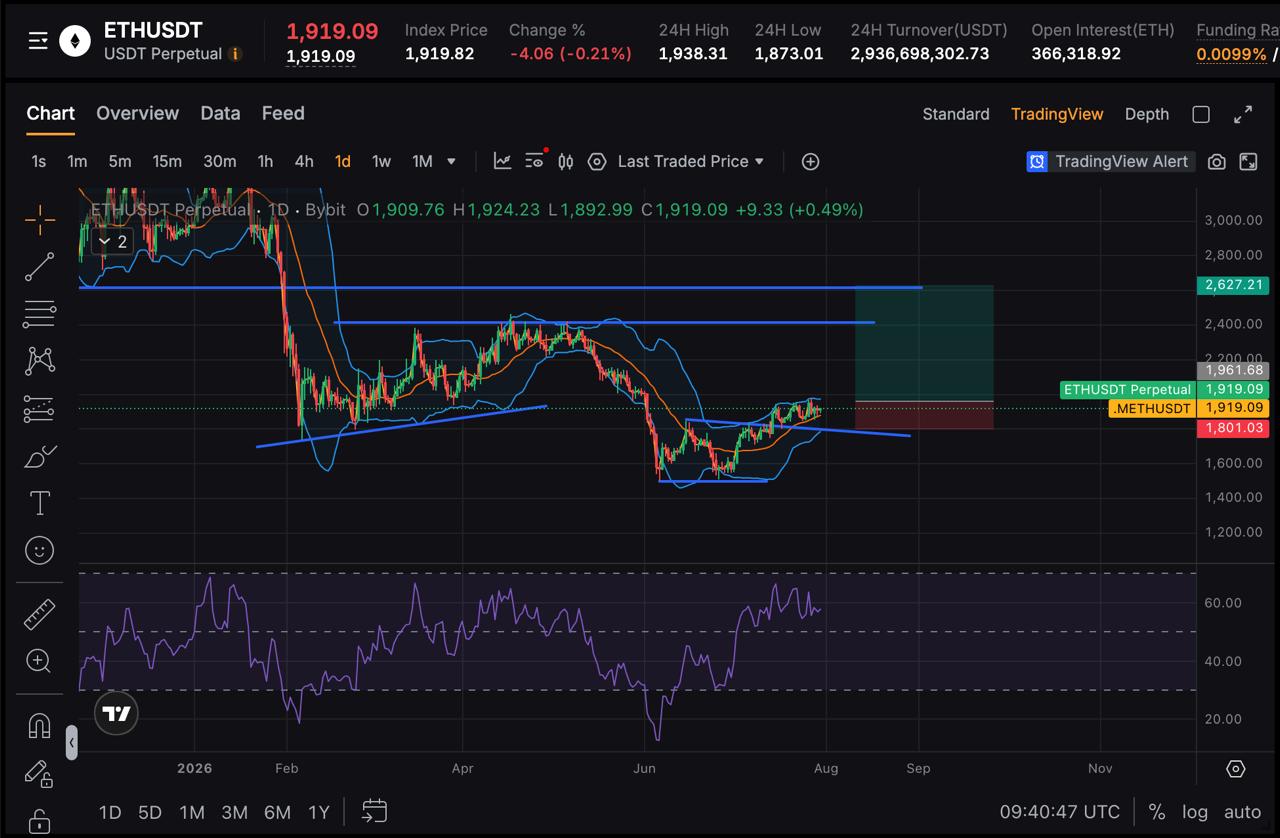Toggle lock all drawings padlock
1280x838 pixels.
40,820
